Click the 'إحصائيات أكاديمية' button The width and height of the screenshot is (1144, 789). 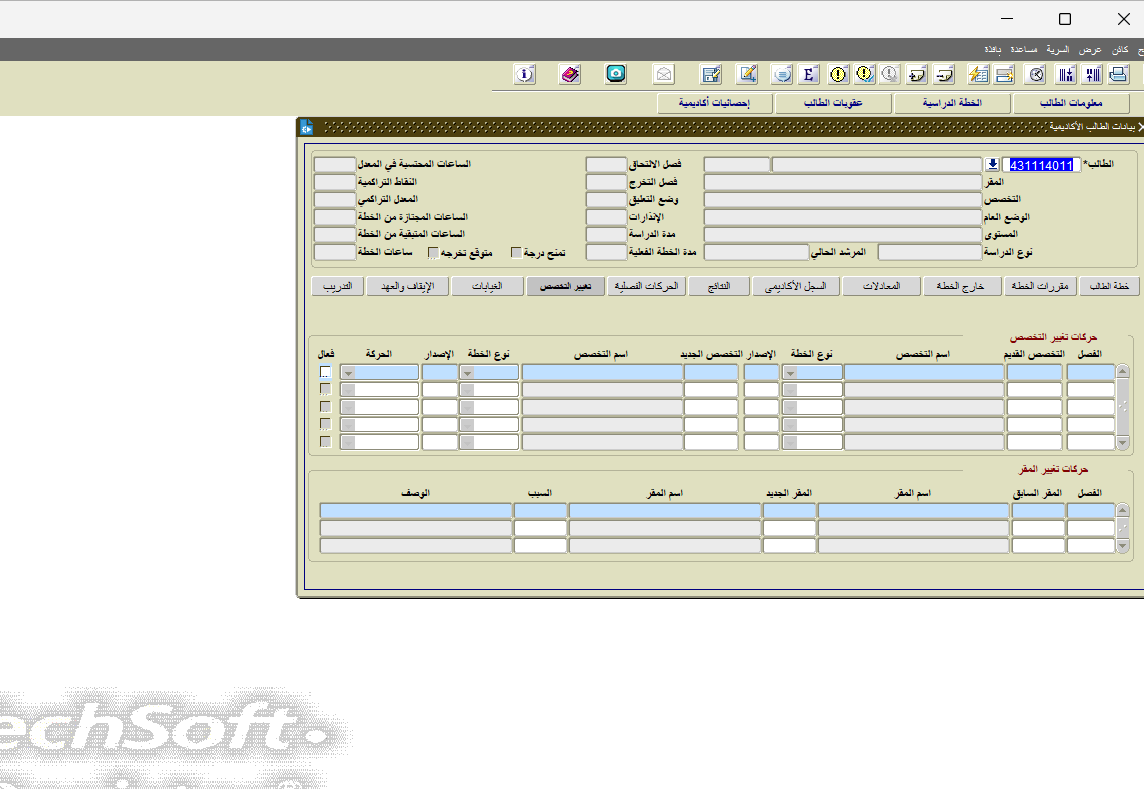(714, 103)
